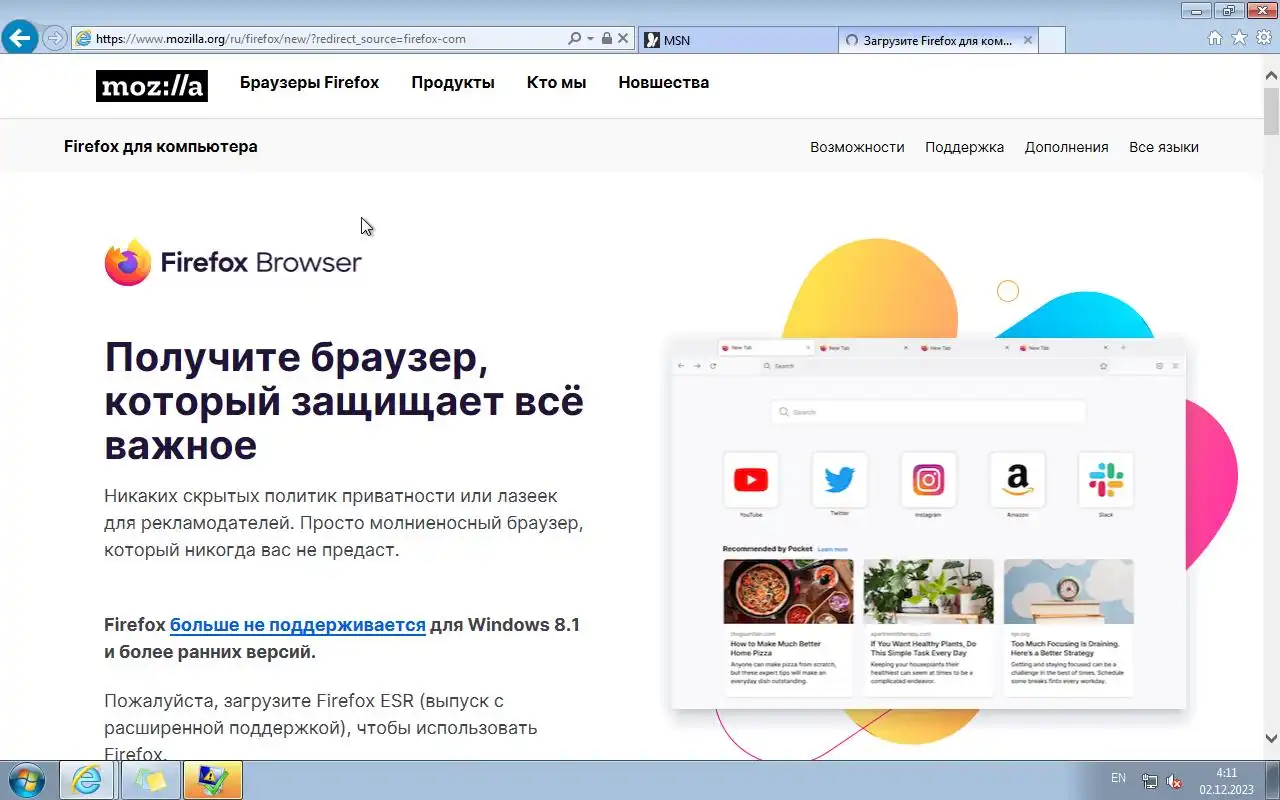This screenshot has width=1280, height=800.
Task: Open the Windows Start menu
Action: click(27, 780)
